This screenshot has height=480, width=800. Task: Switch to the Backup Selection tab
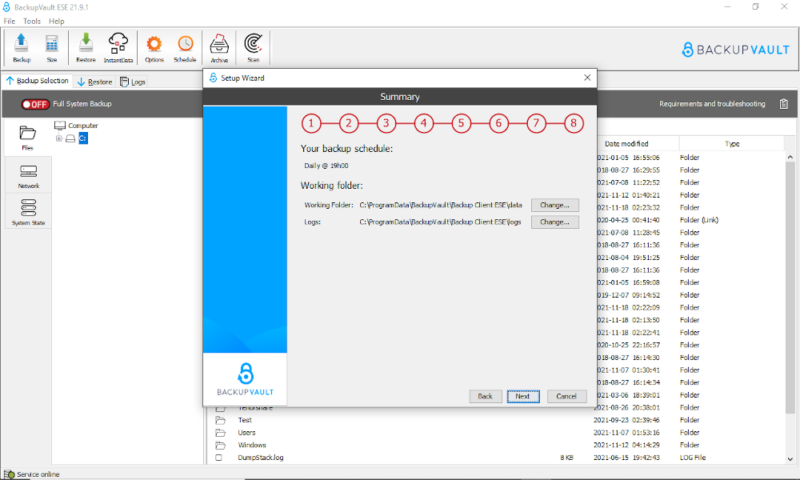point(37,81)
